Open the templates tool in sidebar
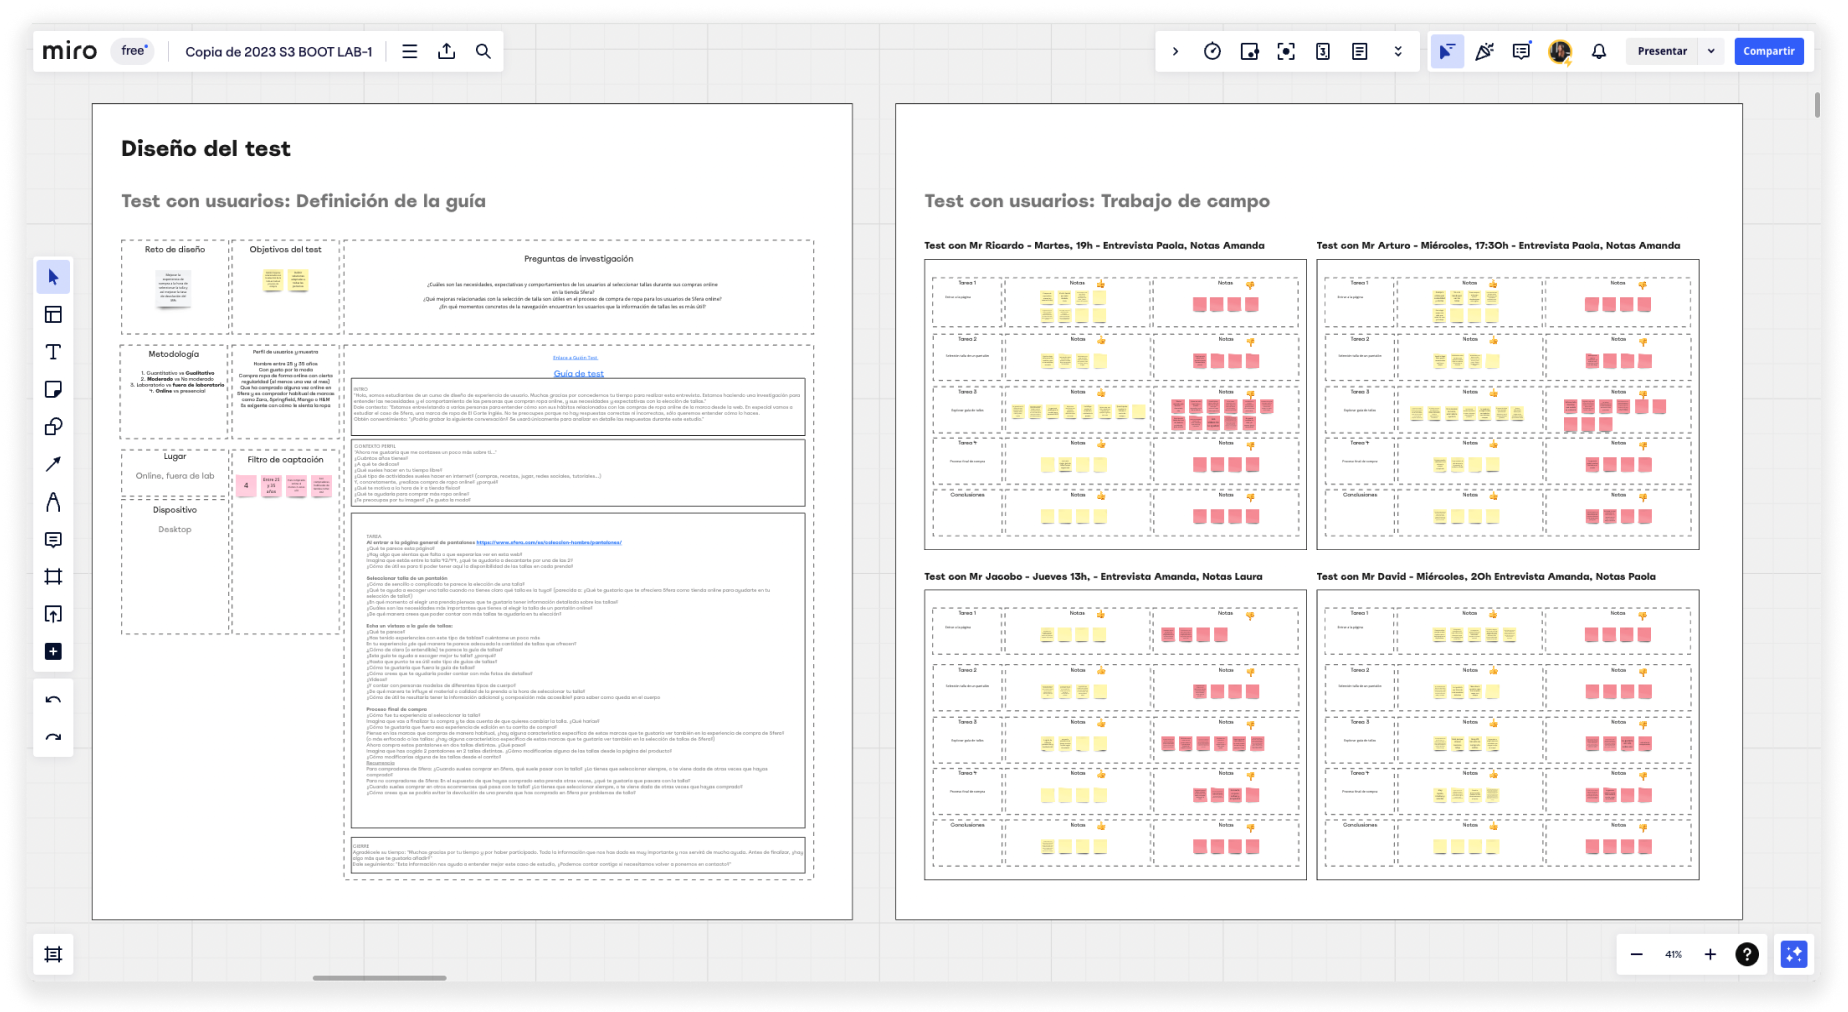This screenshot has height=1012, width=1848. tap(53, 315)
